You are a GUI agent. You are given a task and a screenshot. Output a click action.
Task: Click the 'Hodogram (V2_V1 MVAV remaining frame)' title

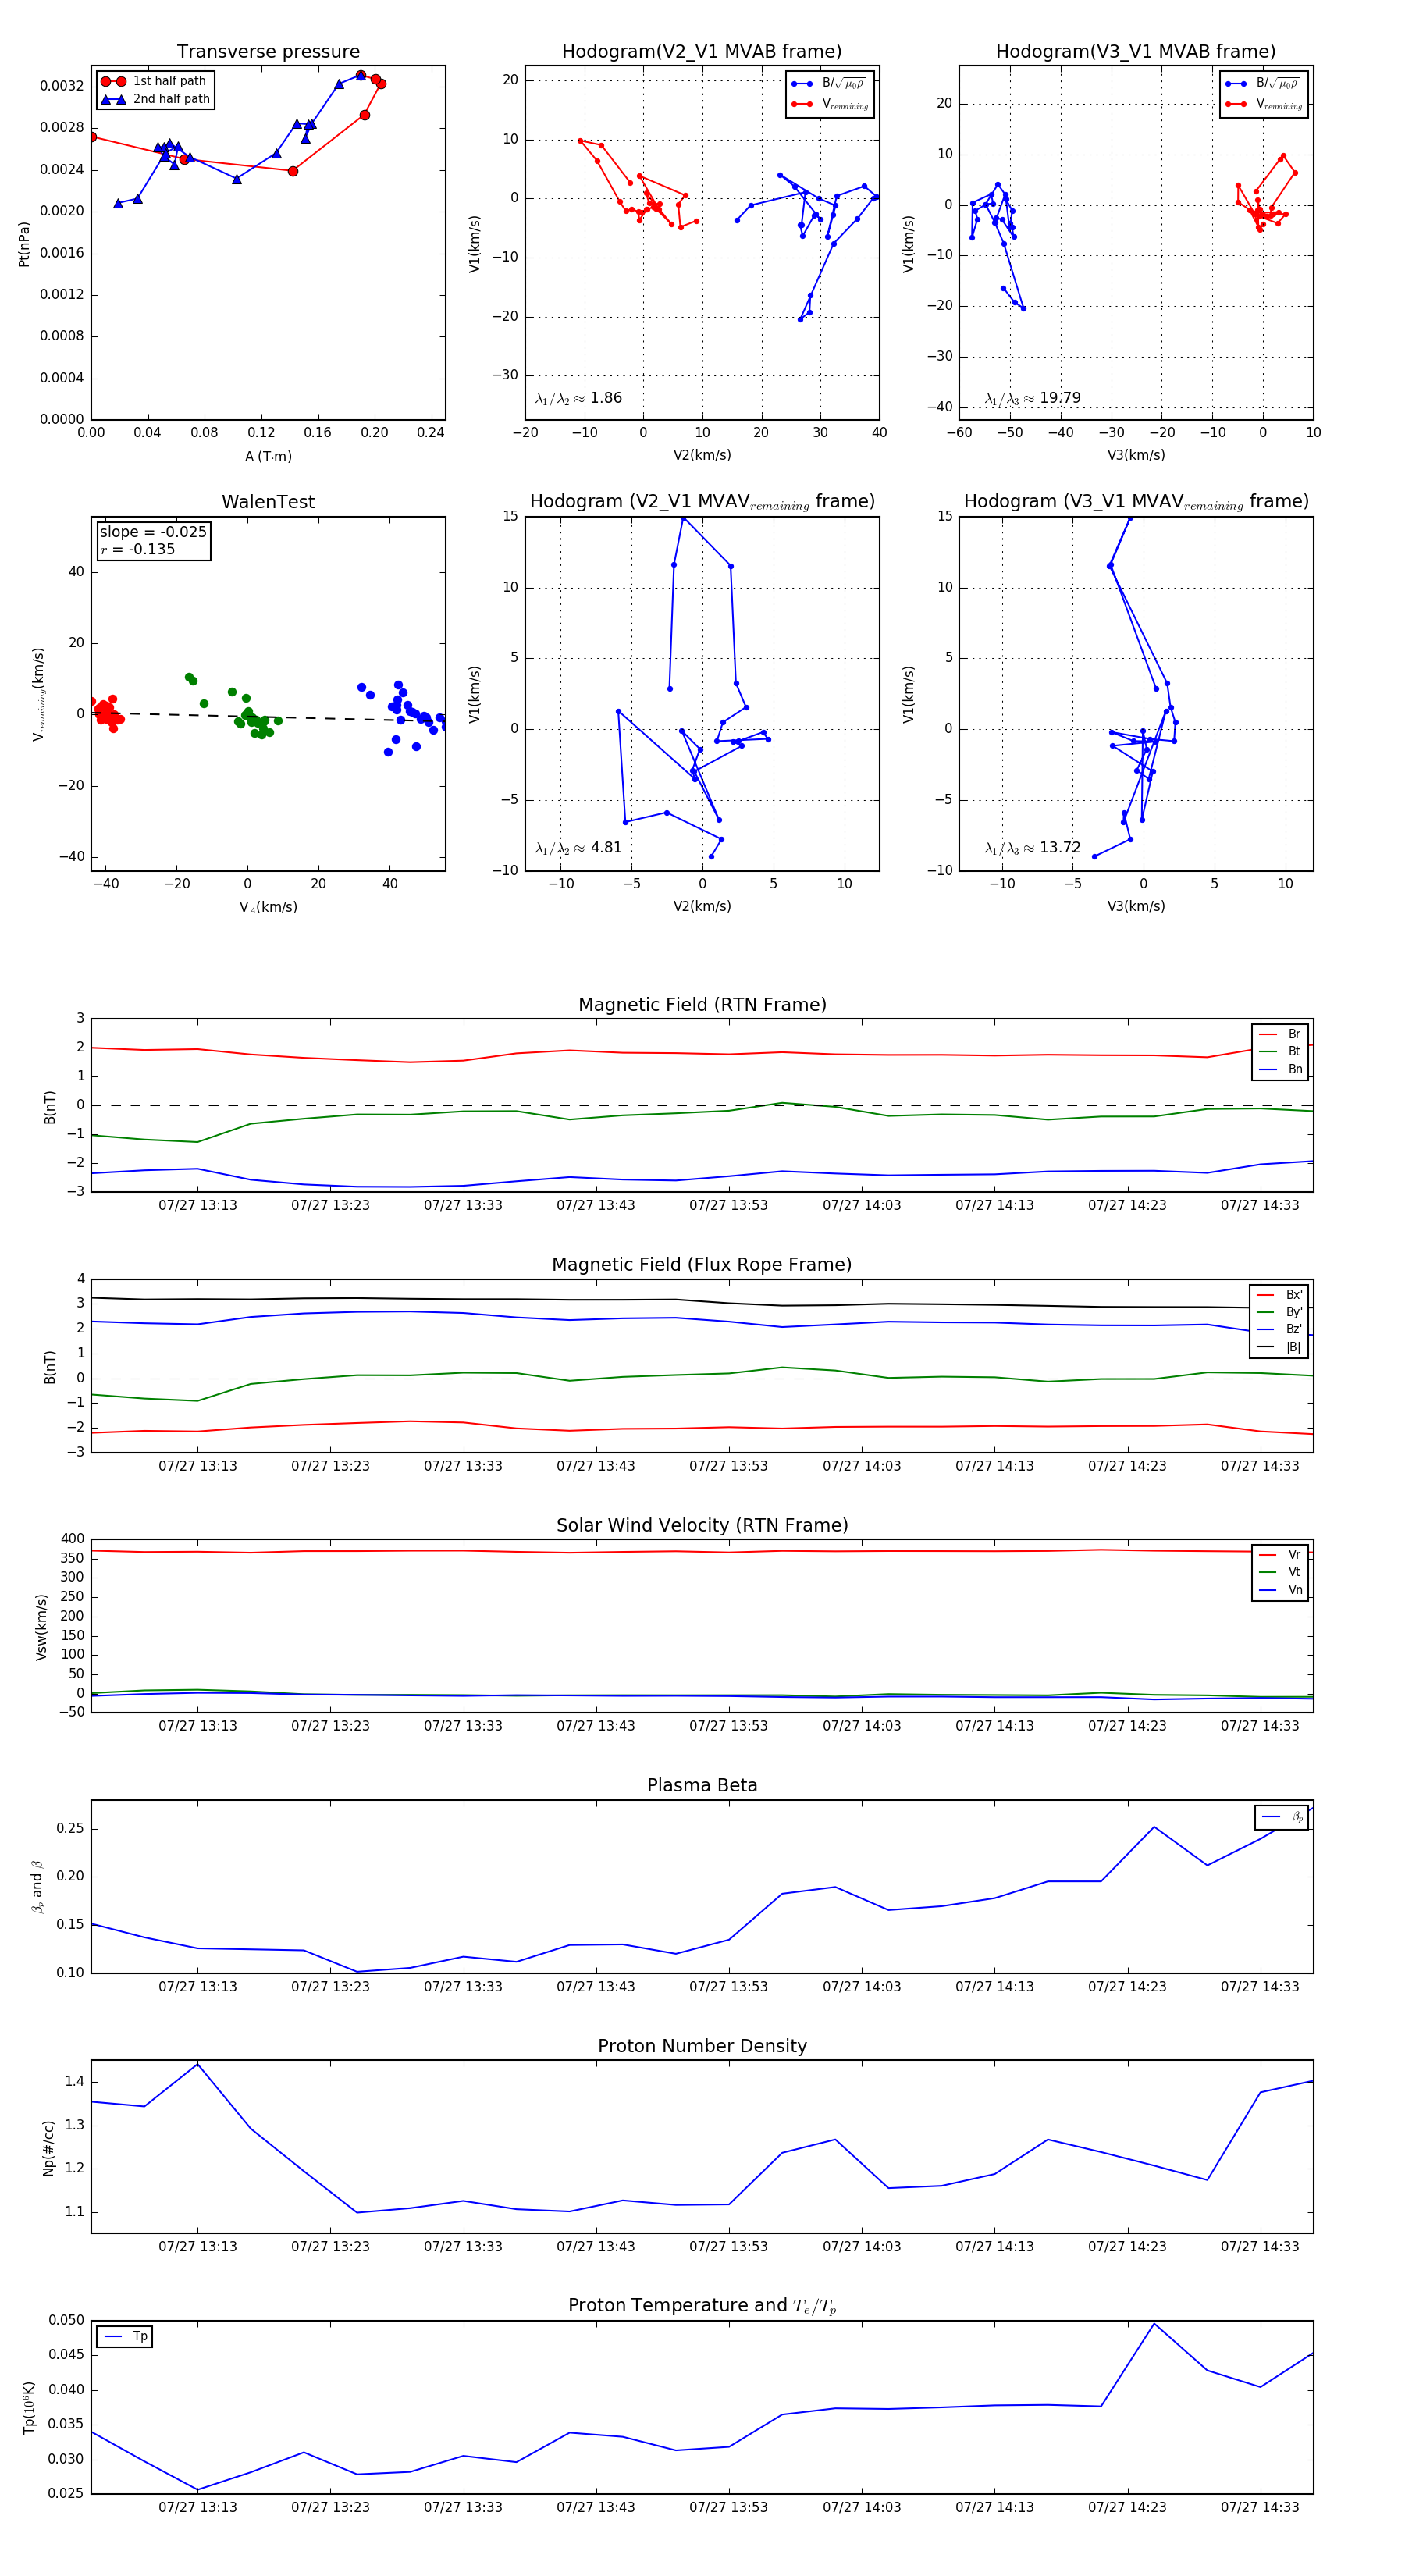(x=702, y=502)
